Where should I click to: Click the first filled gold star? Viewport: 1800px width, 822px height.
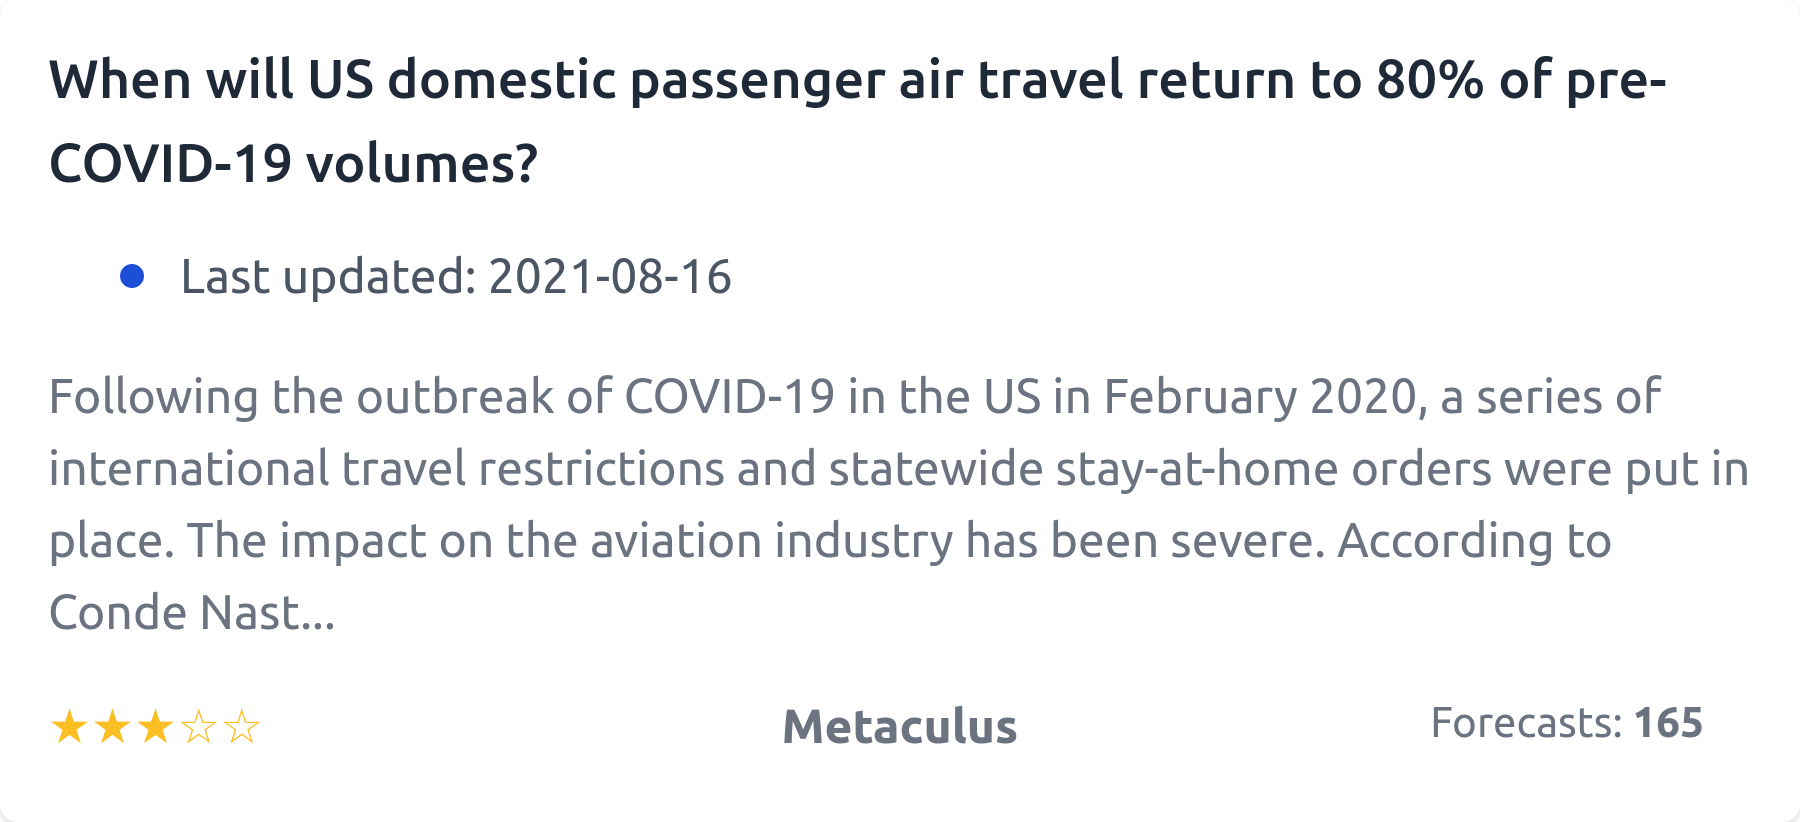coord(69,727)
